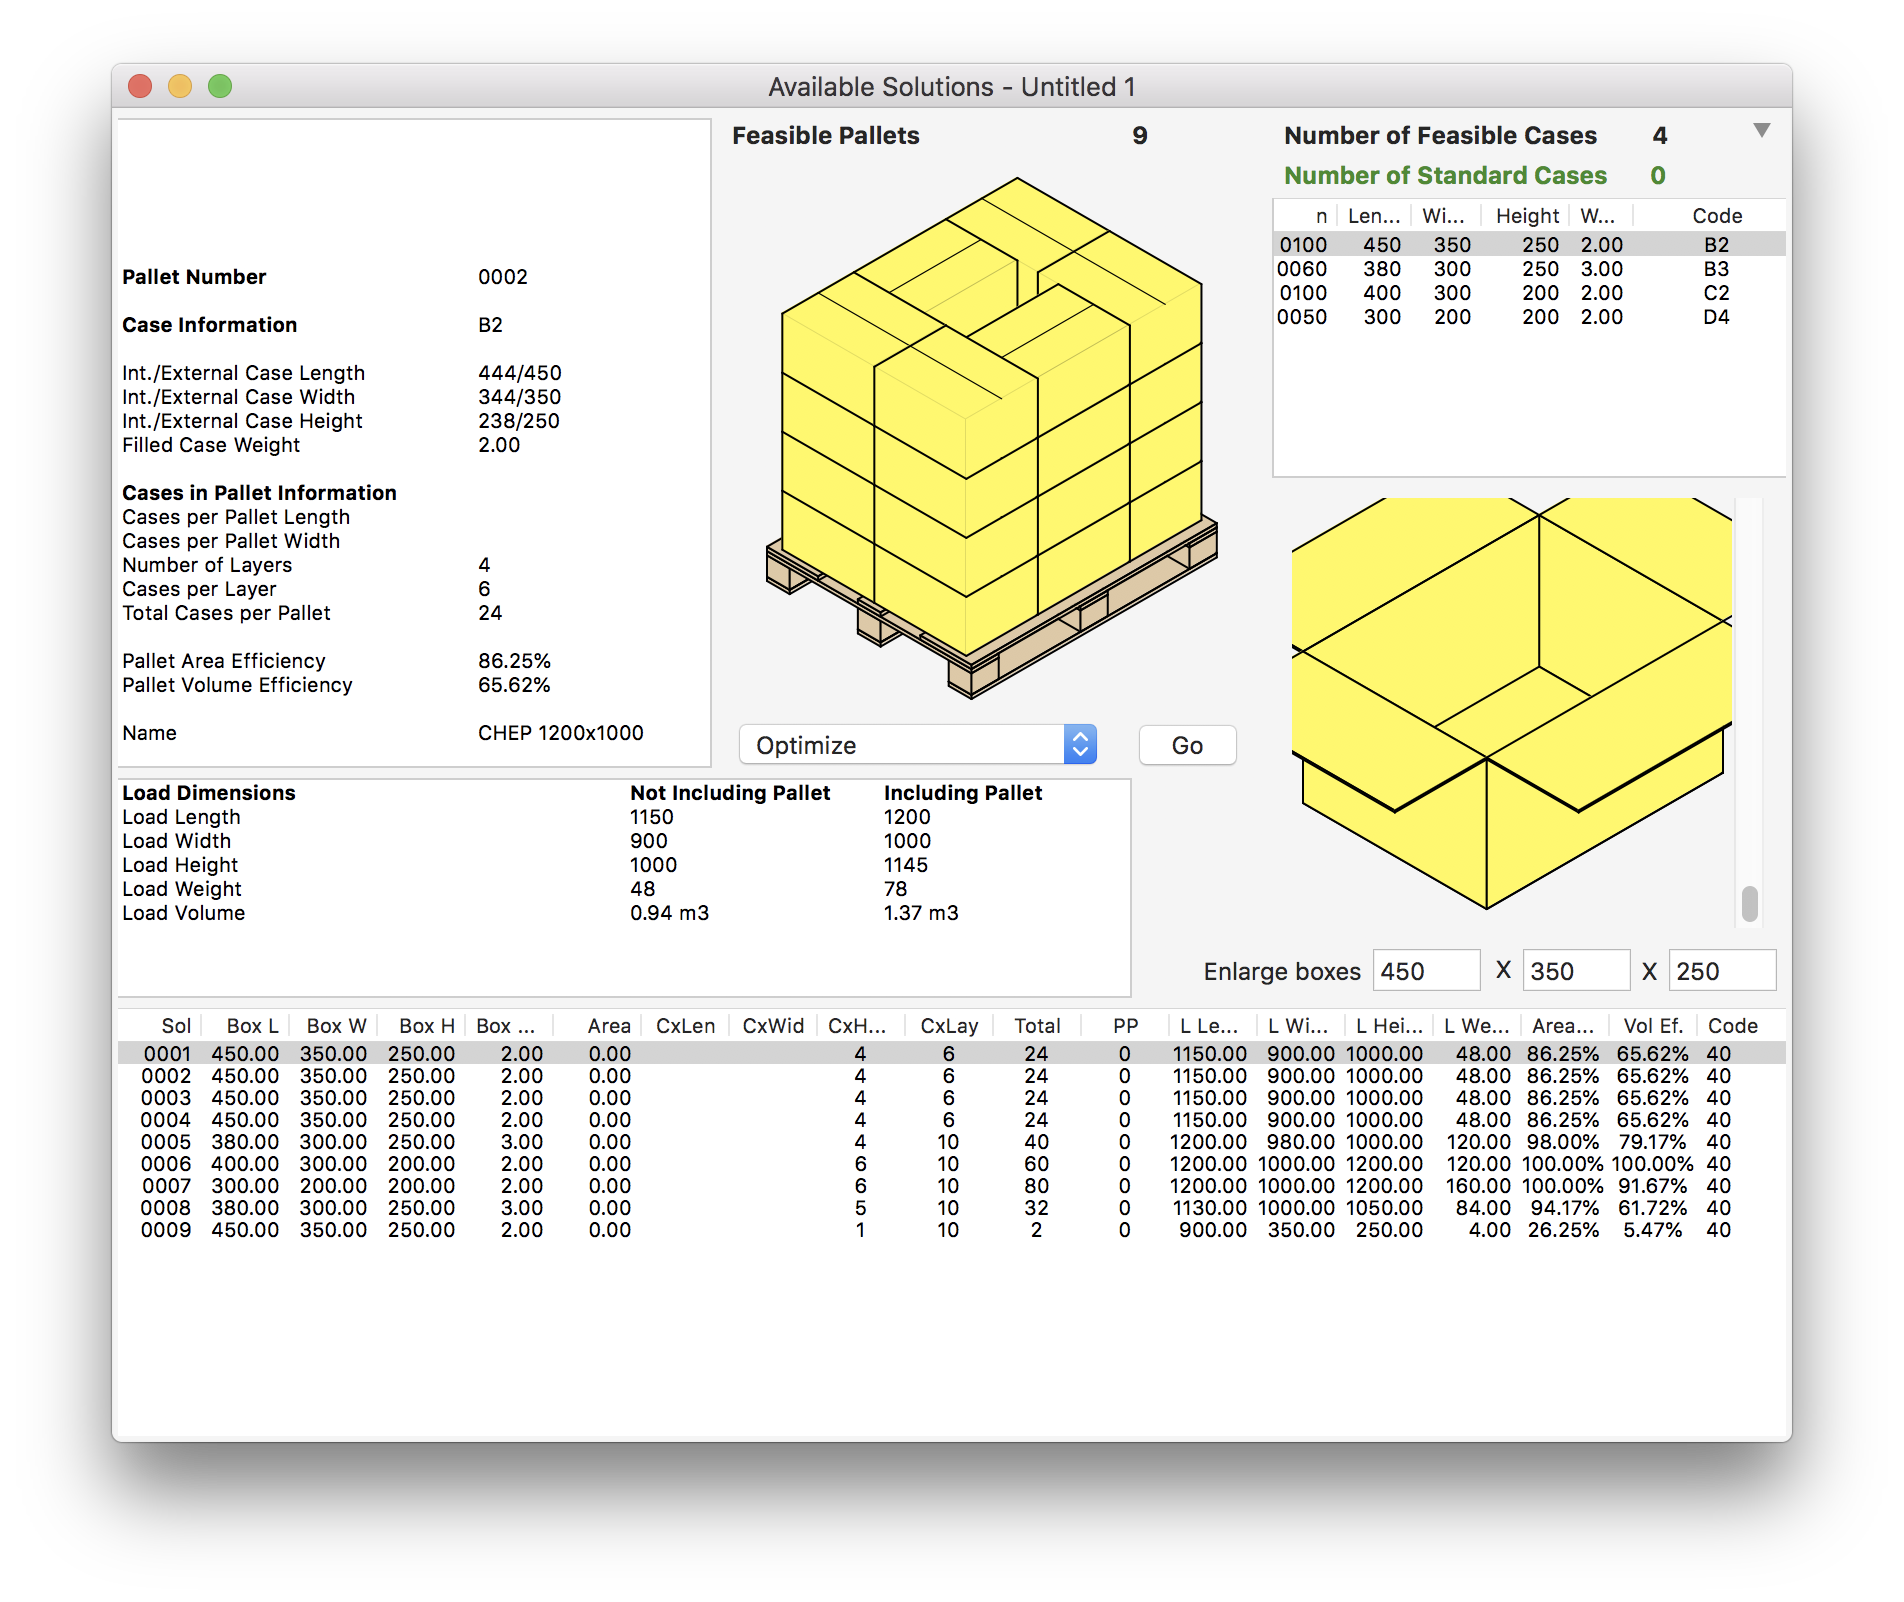Select solution row 0007
The height and width of the screenshot is (1602, 1904).
coord(952,1186)
